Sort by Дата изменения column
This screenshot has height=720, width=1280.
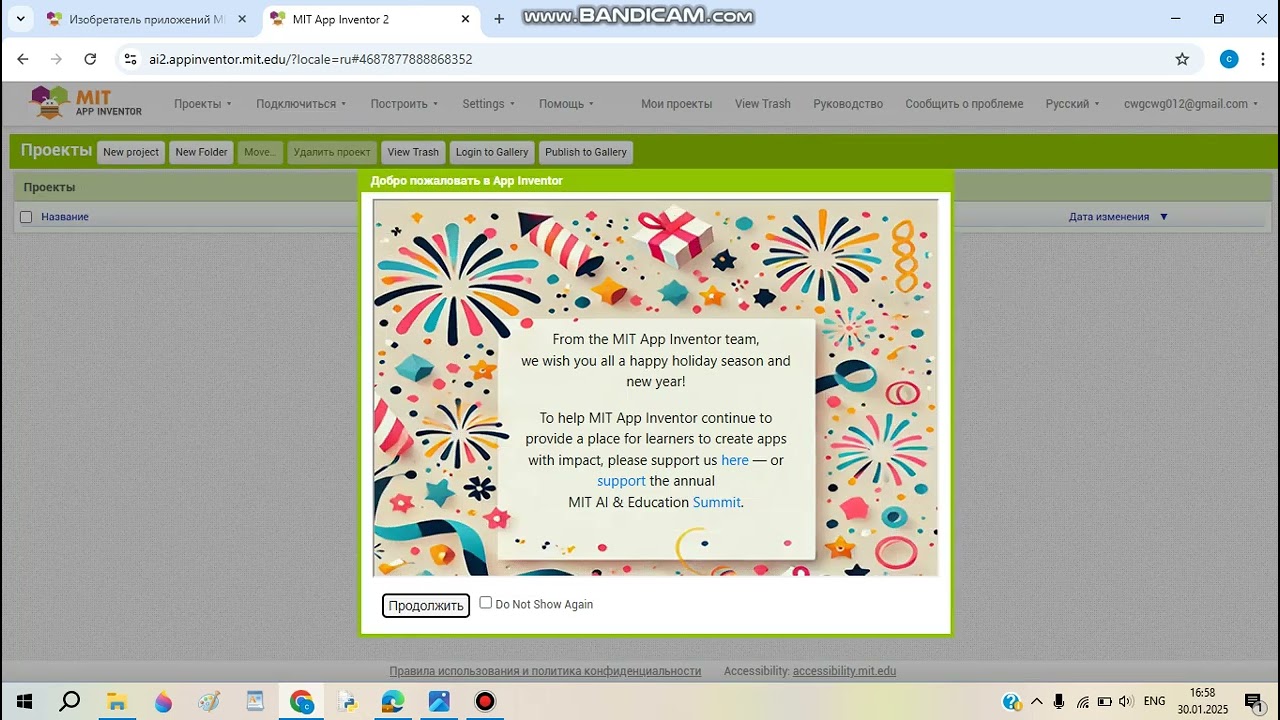click(x=1109, y=217)
